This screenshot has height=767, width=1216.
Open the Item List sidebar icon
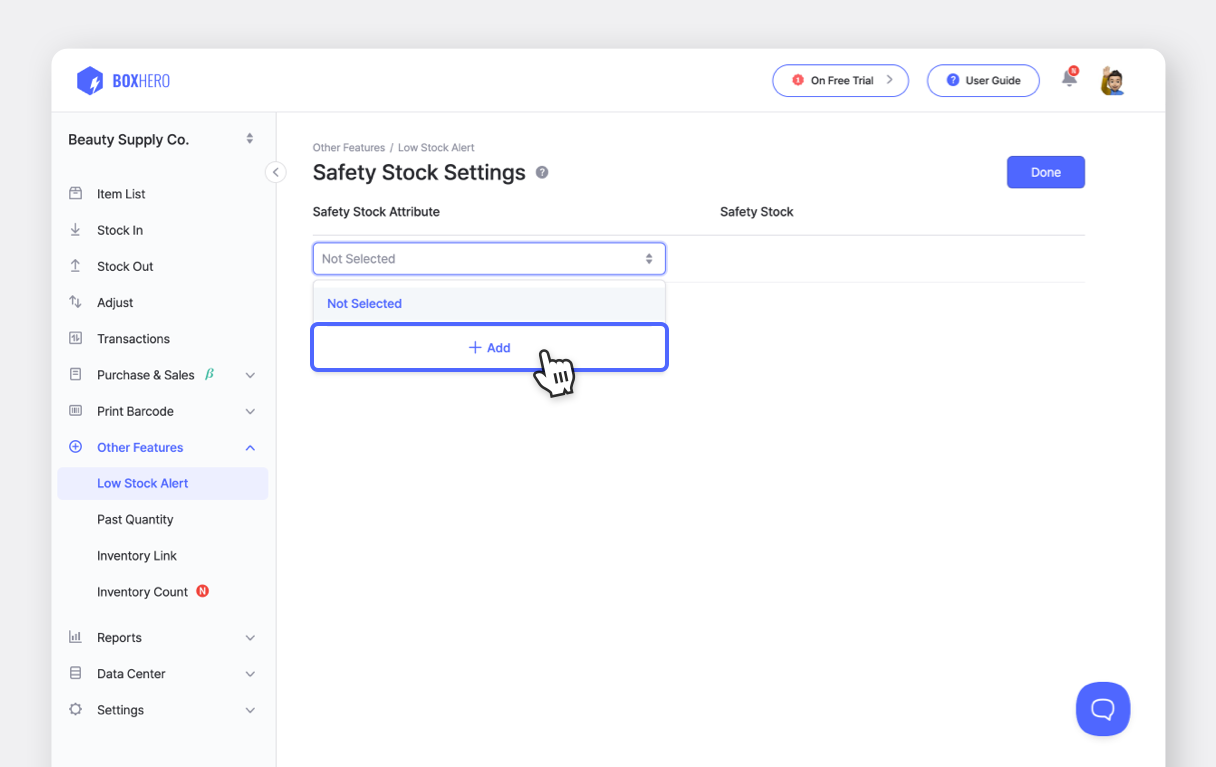coord(76,193)
